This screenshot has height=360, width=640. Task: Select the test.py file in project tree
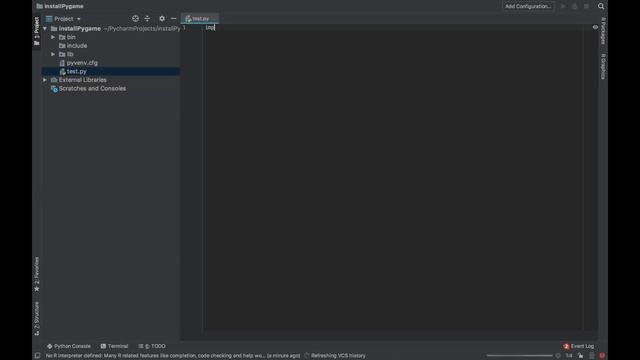111,71
